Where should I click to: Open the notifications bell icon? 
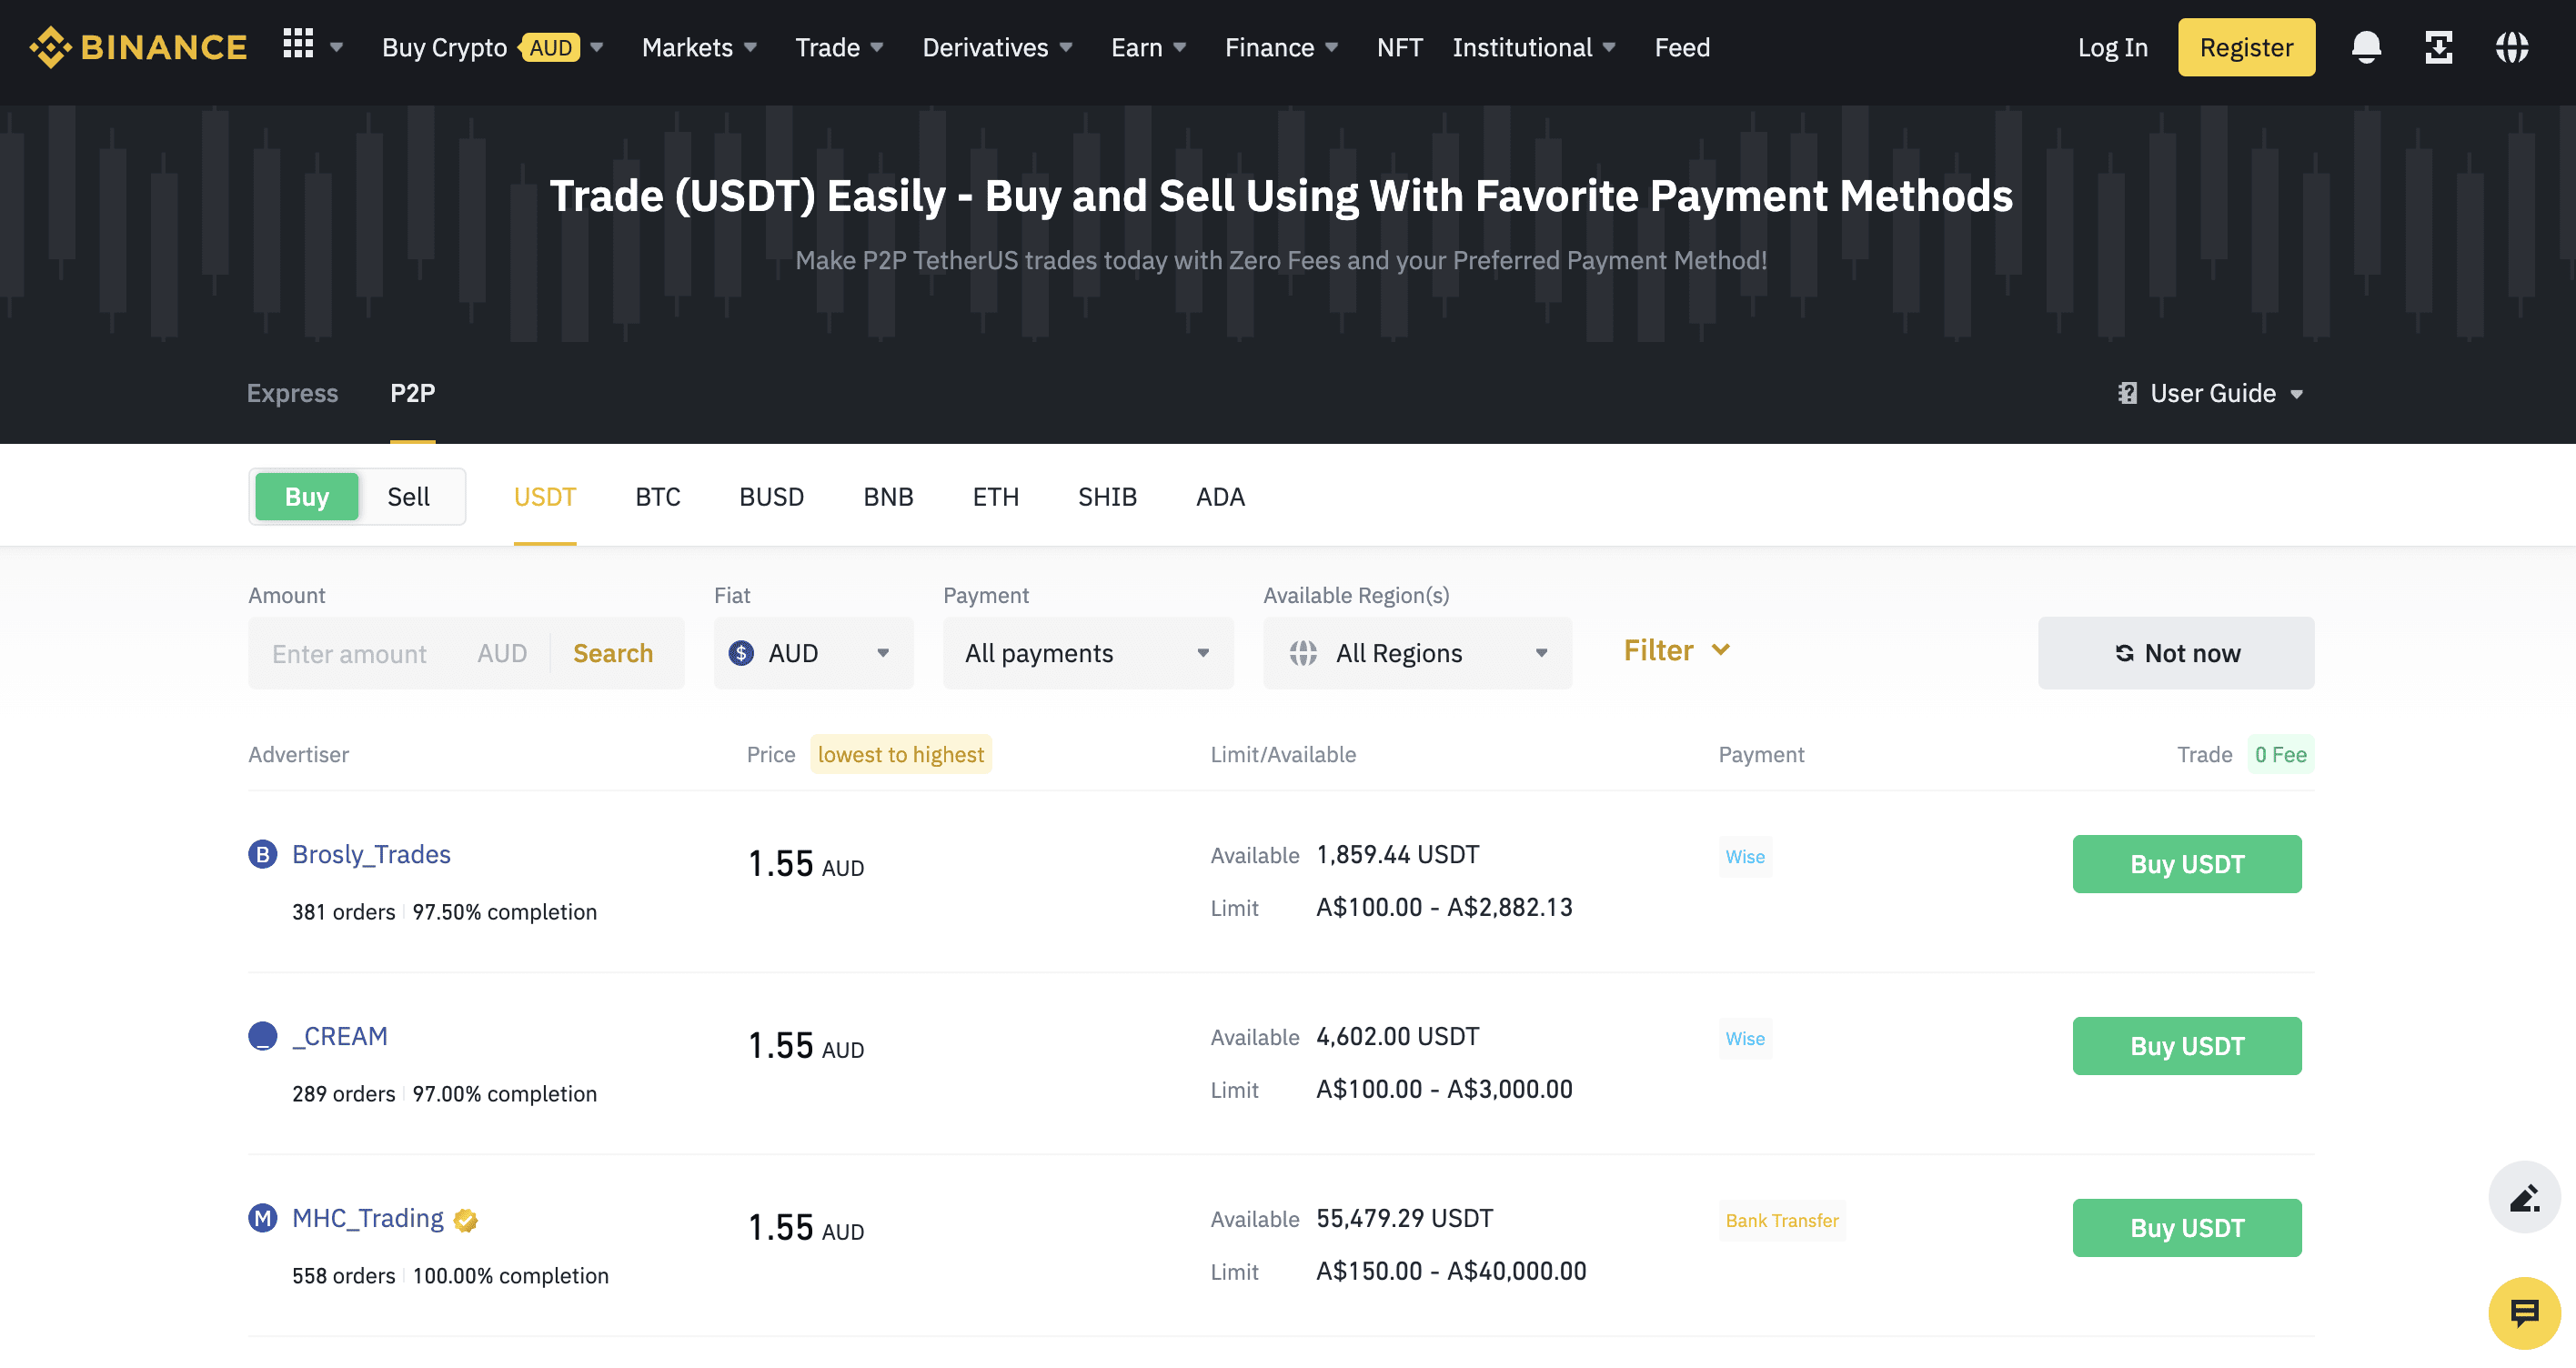[x=2365, y=47]
